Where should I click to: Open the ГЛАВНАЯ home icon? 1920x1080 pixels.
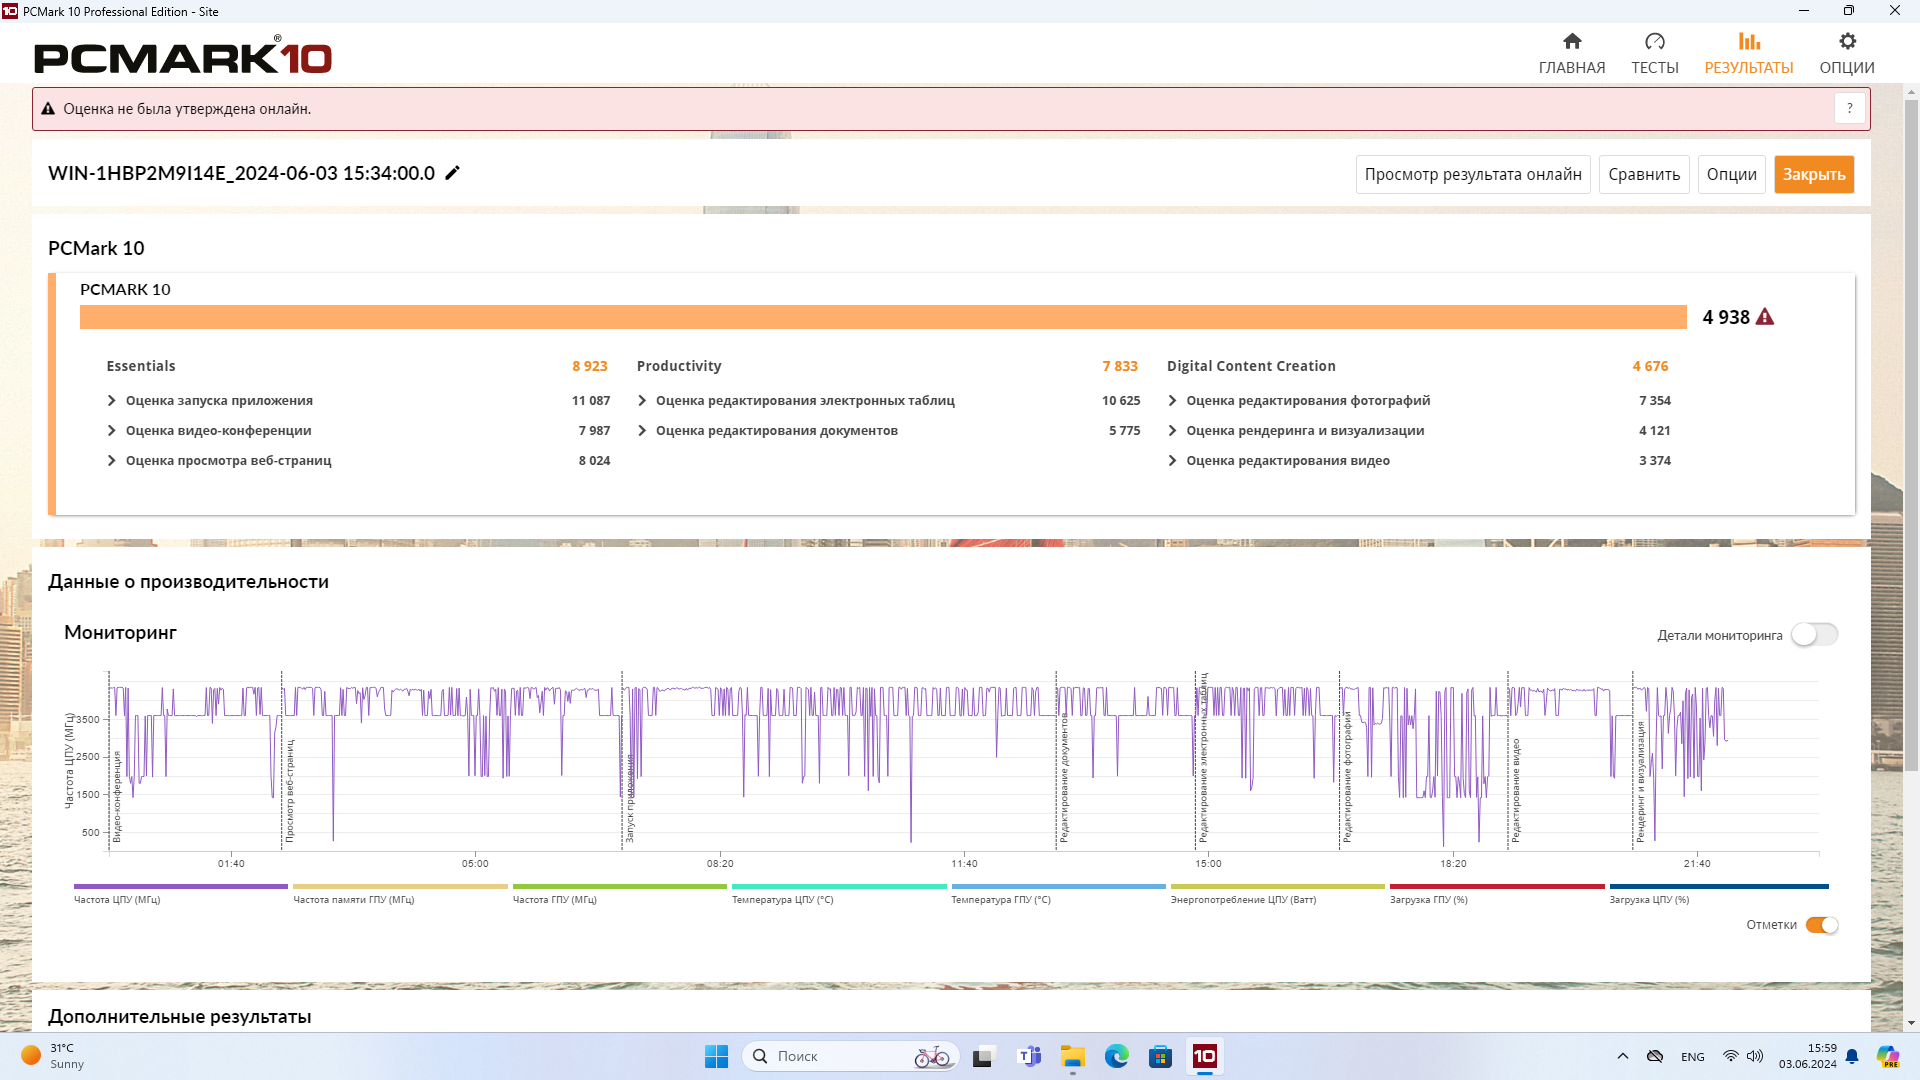click(x=1571, y=42)
